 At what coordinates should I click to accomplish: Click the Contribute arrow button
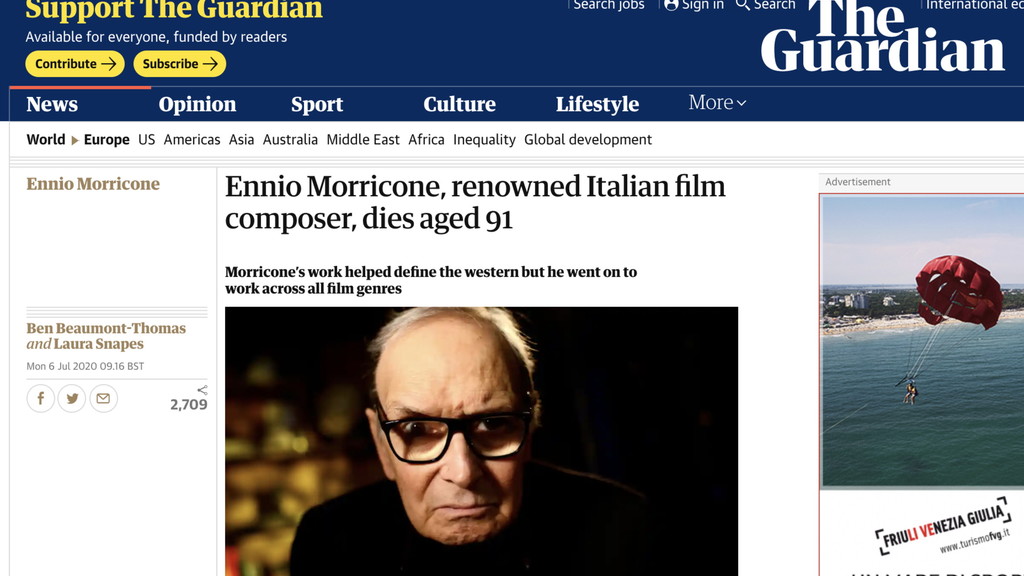[75, 64]
